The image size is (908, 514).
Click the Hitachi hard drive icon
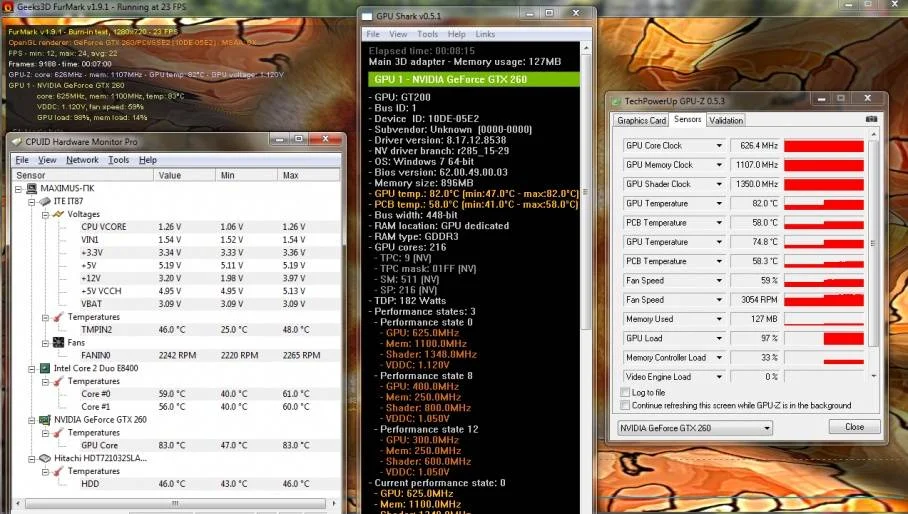pyautogui.click(x=45, y=458)
